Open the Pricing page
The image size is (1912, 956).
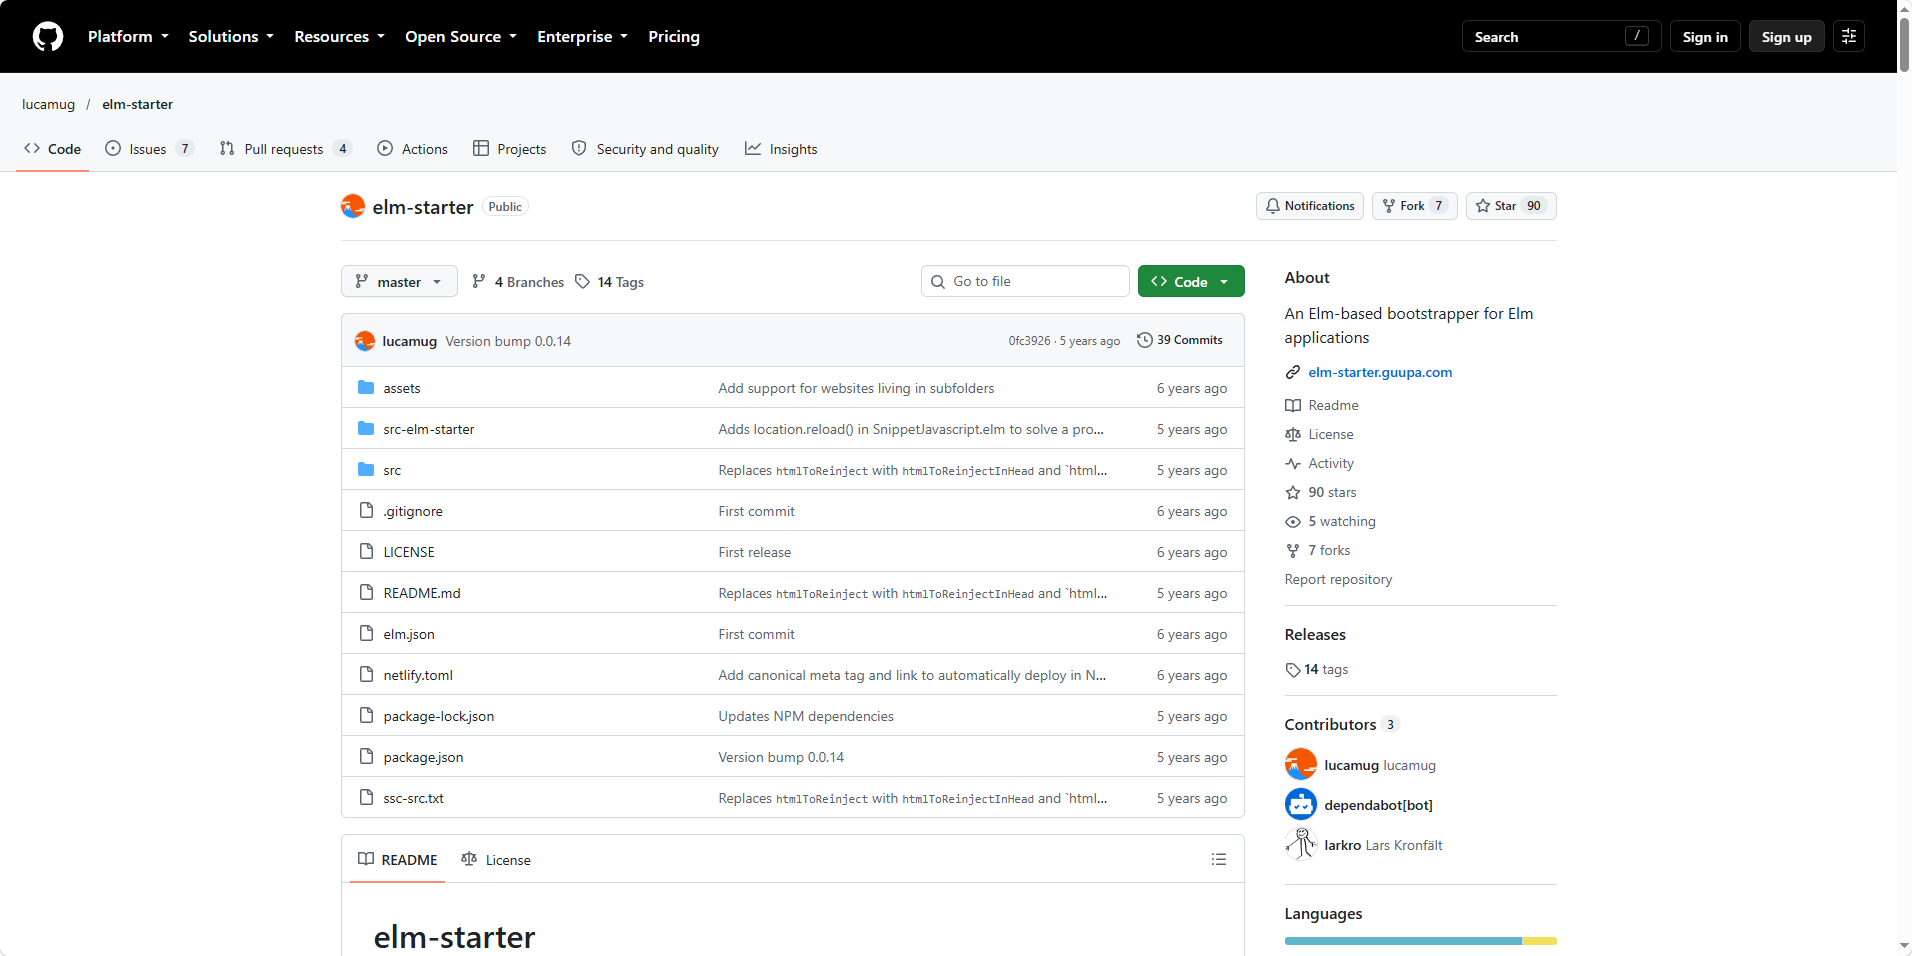point(674,37)
